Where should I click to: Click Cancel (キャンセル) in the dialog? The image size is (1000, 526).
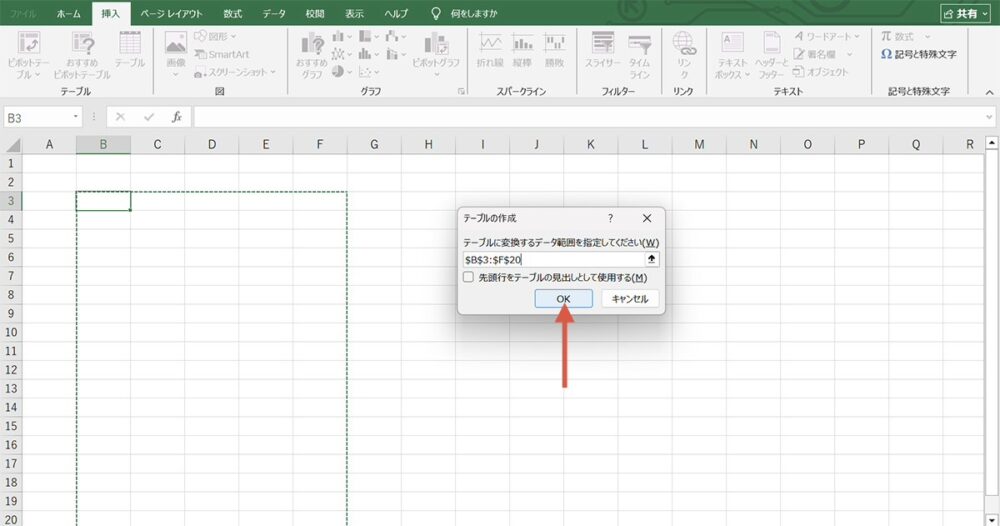point(629,298)
